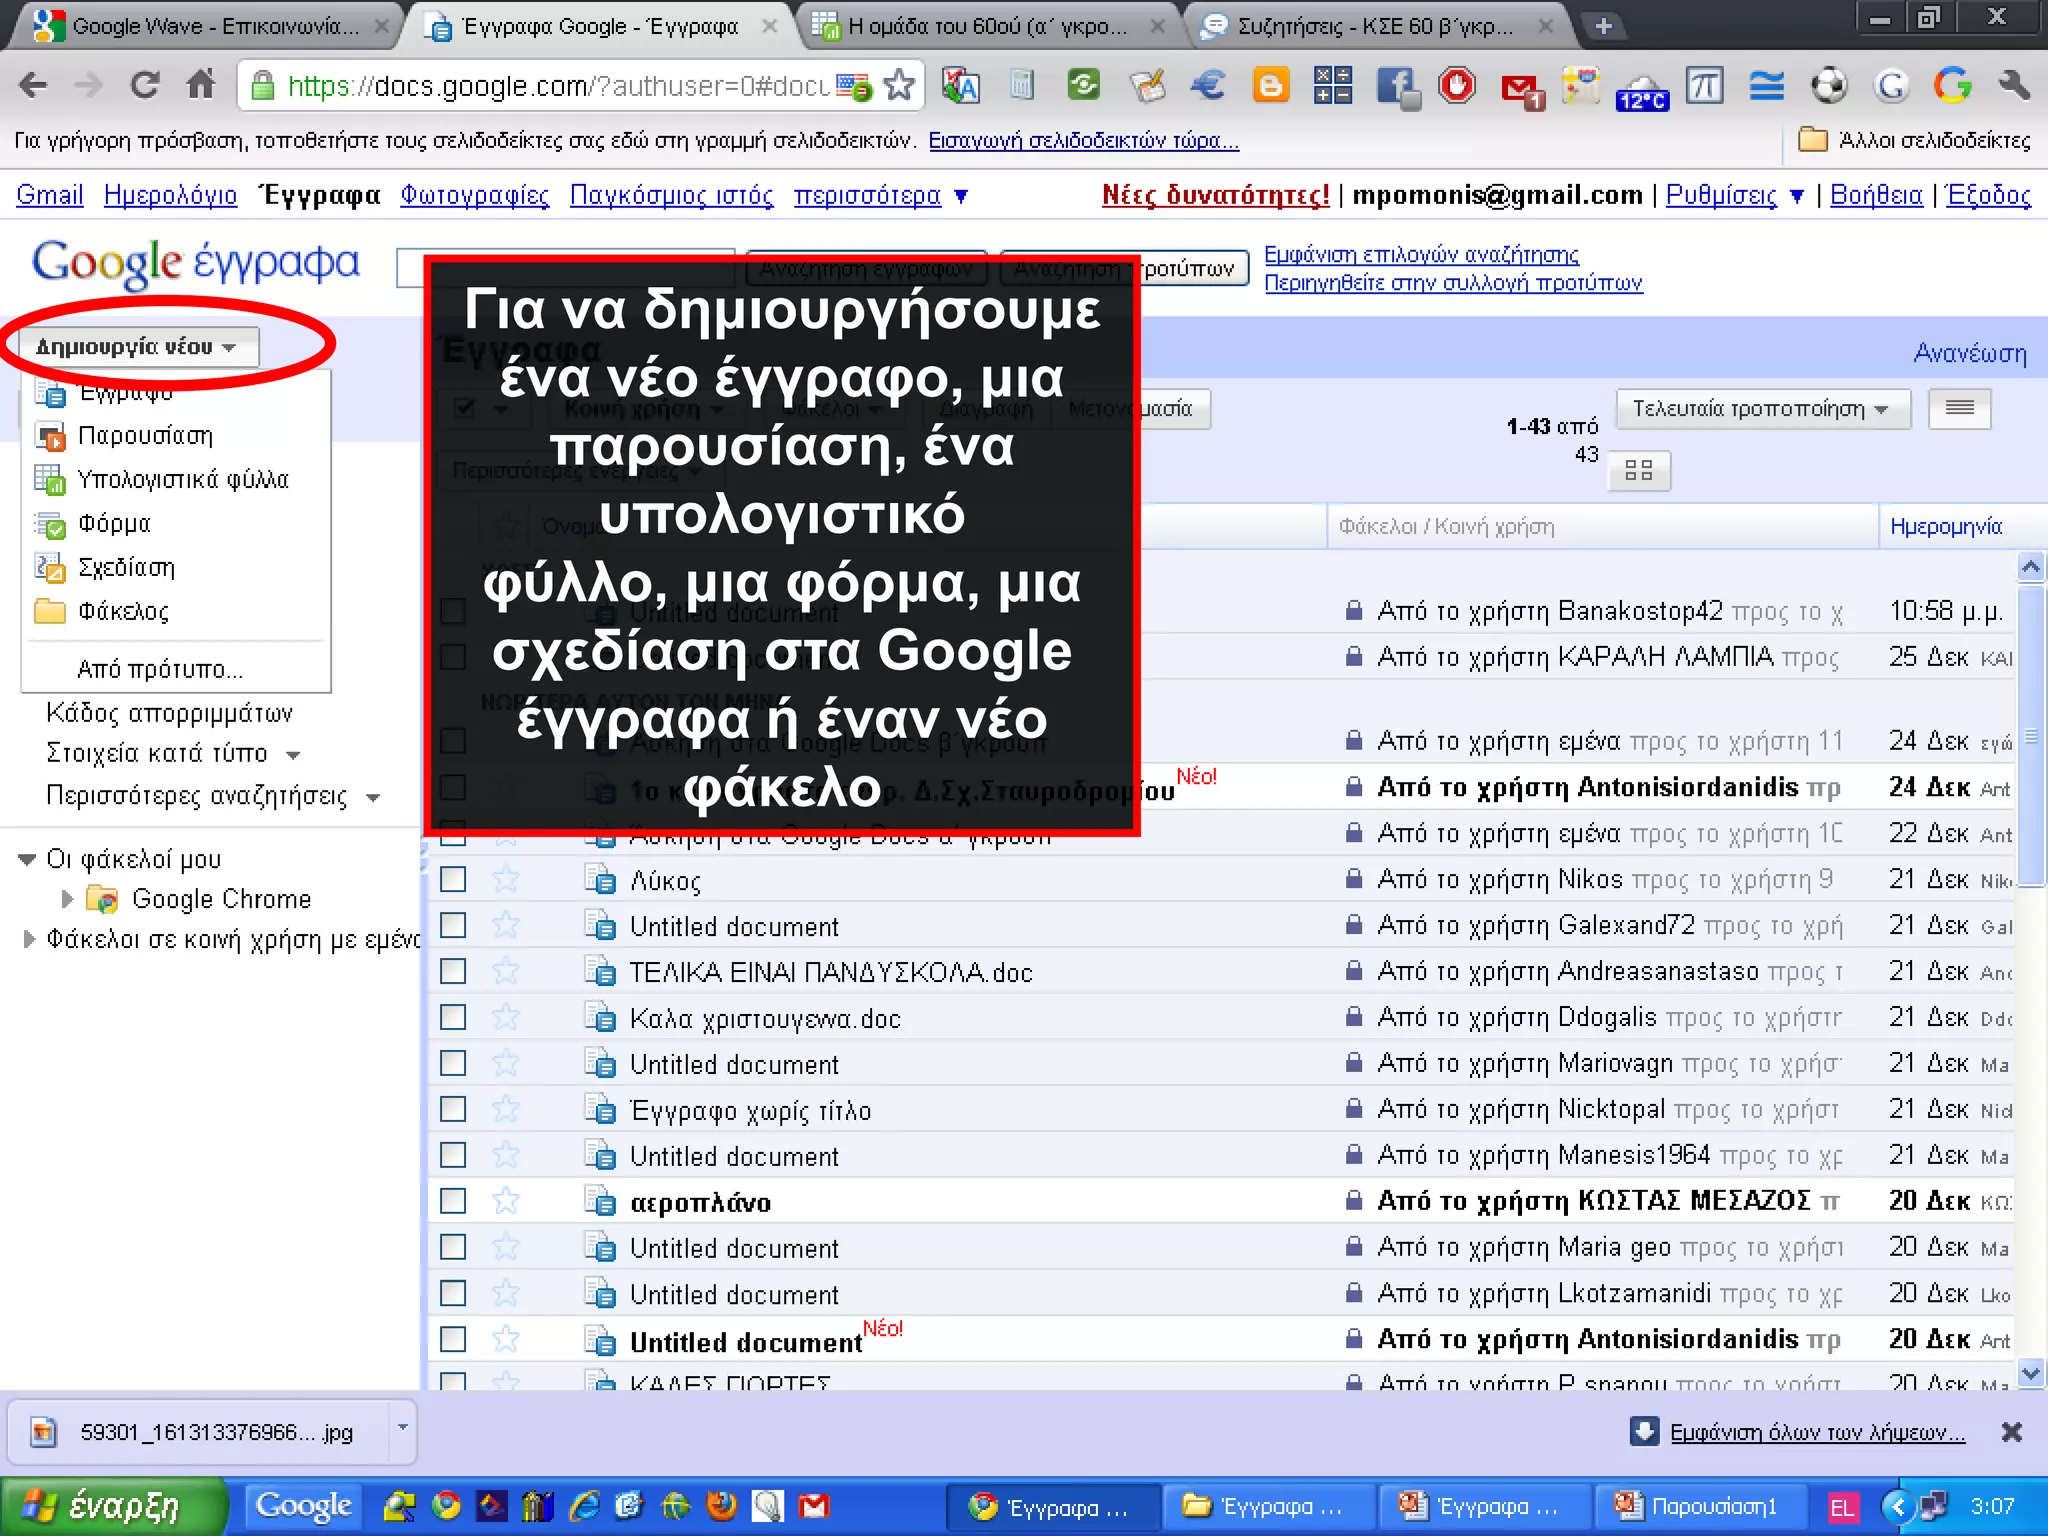Open the Gmail link in top bar
Viewport: 2048px width, 1536px height.
pyautogui.click(x=49, y=195)
